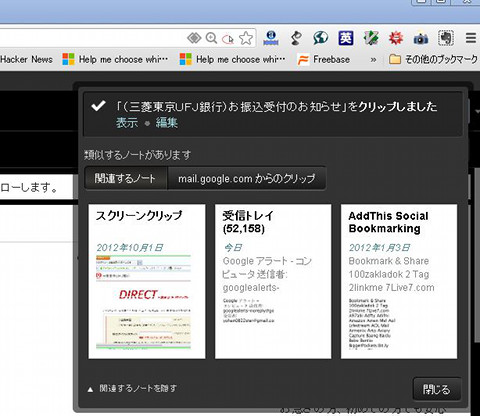Click the 閉じる button
Image resolution: width=480 pixels, height=416 pixels.
tap(437, 389)
